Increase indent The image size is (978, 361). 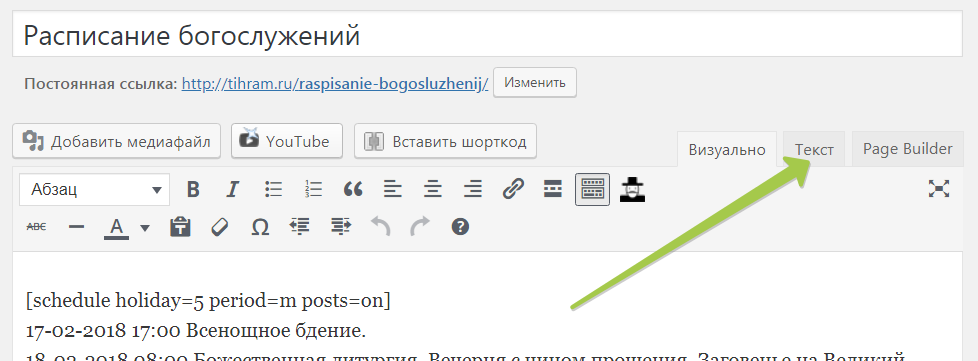(x=341, y=227)
